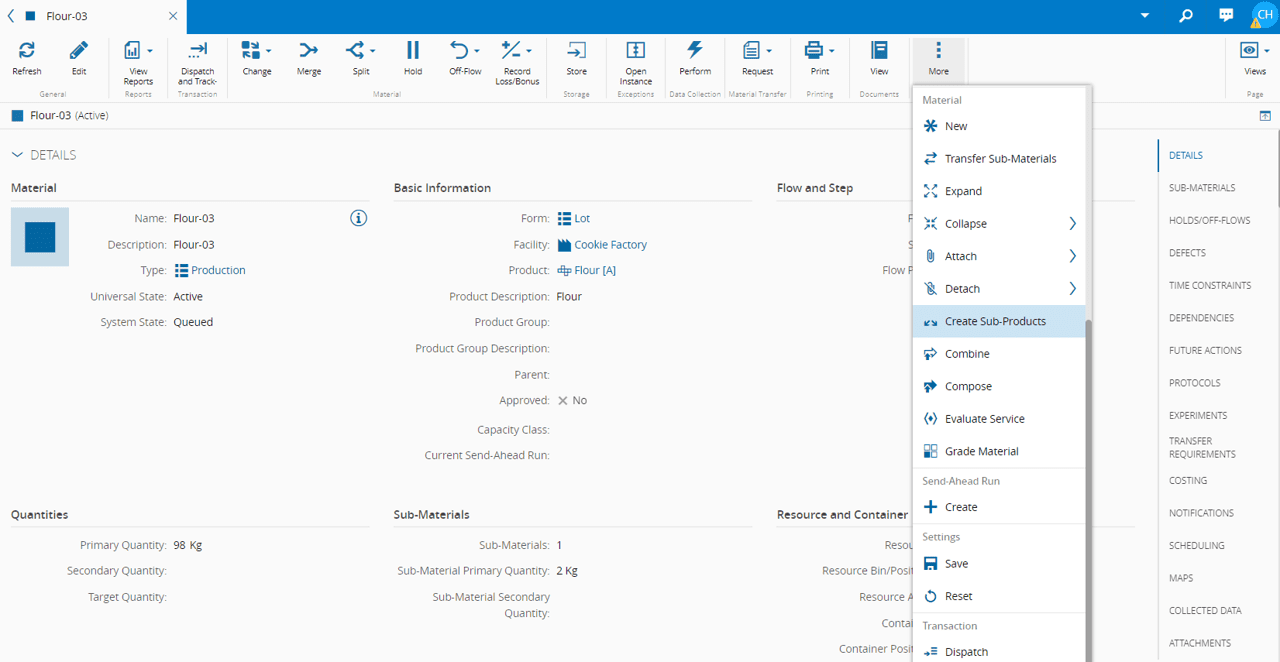
Task: Put material on Hold
Action: coord(413,52)
